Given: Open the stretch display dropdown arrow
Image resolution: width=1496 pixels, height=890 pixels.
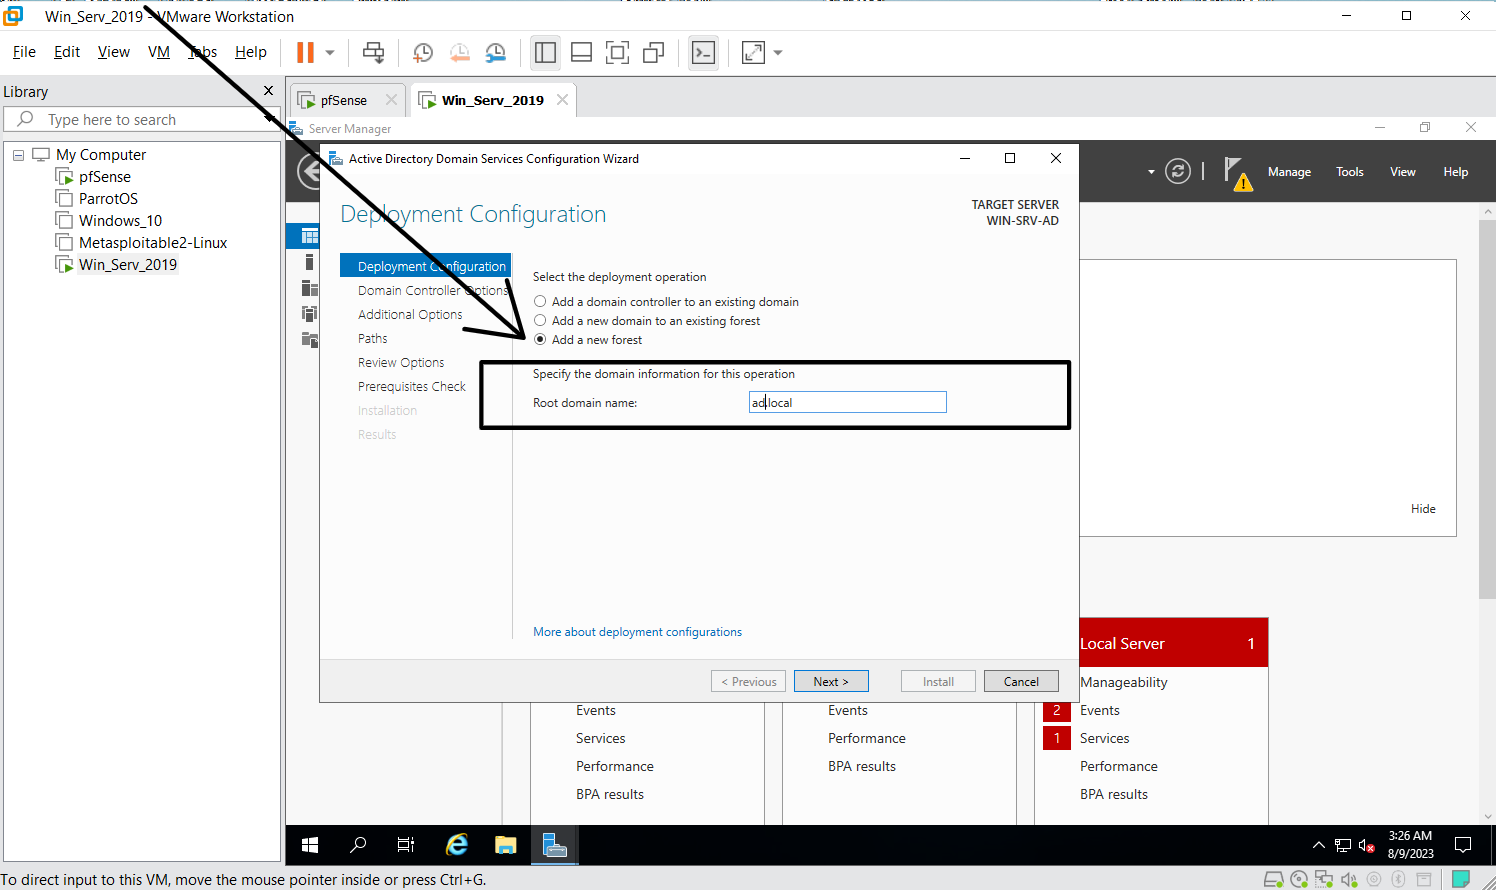Looking at the screenshot, I should pos(778,53).
